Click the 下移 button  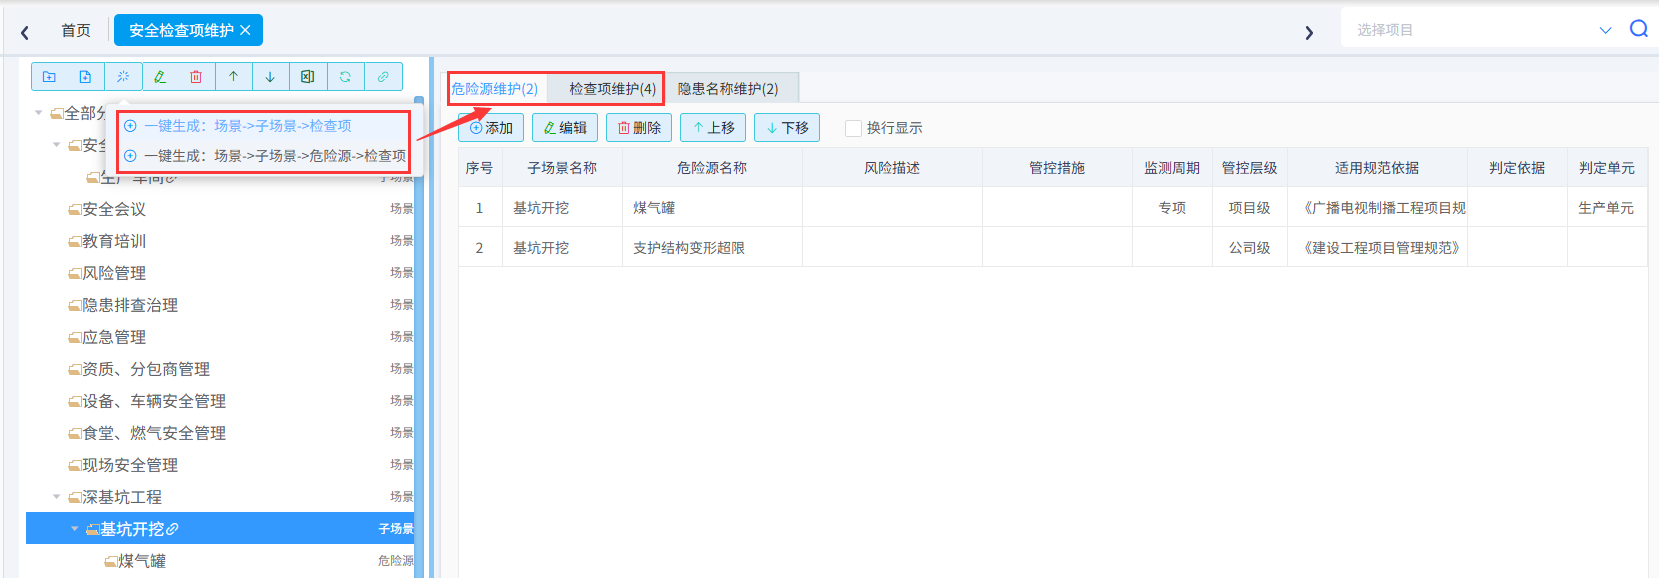tap(787, 128)
